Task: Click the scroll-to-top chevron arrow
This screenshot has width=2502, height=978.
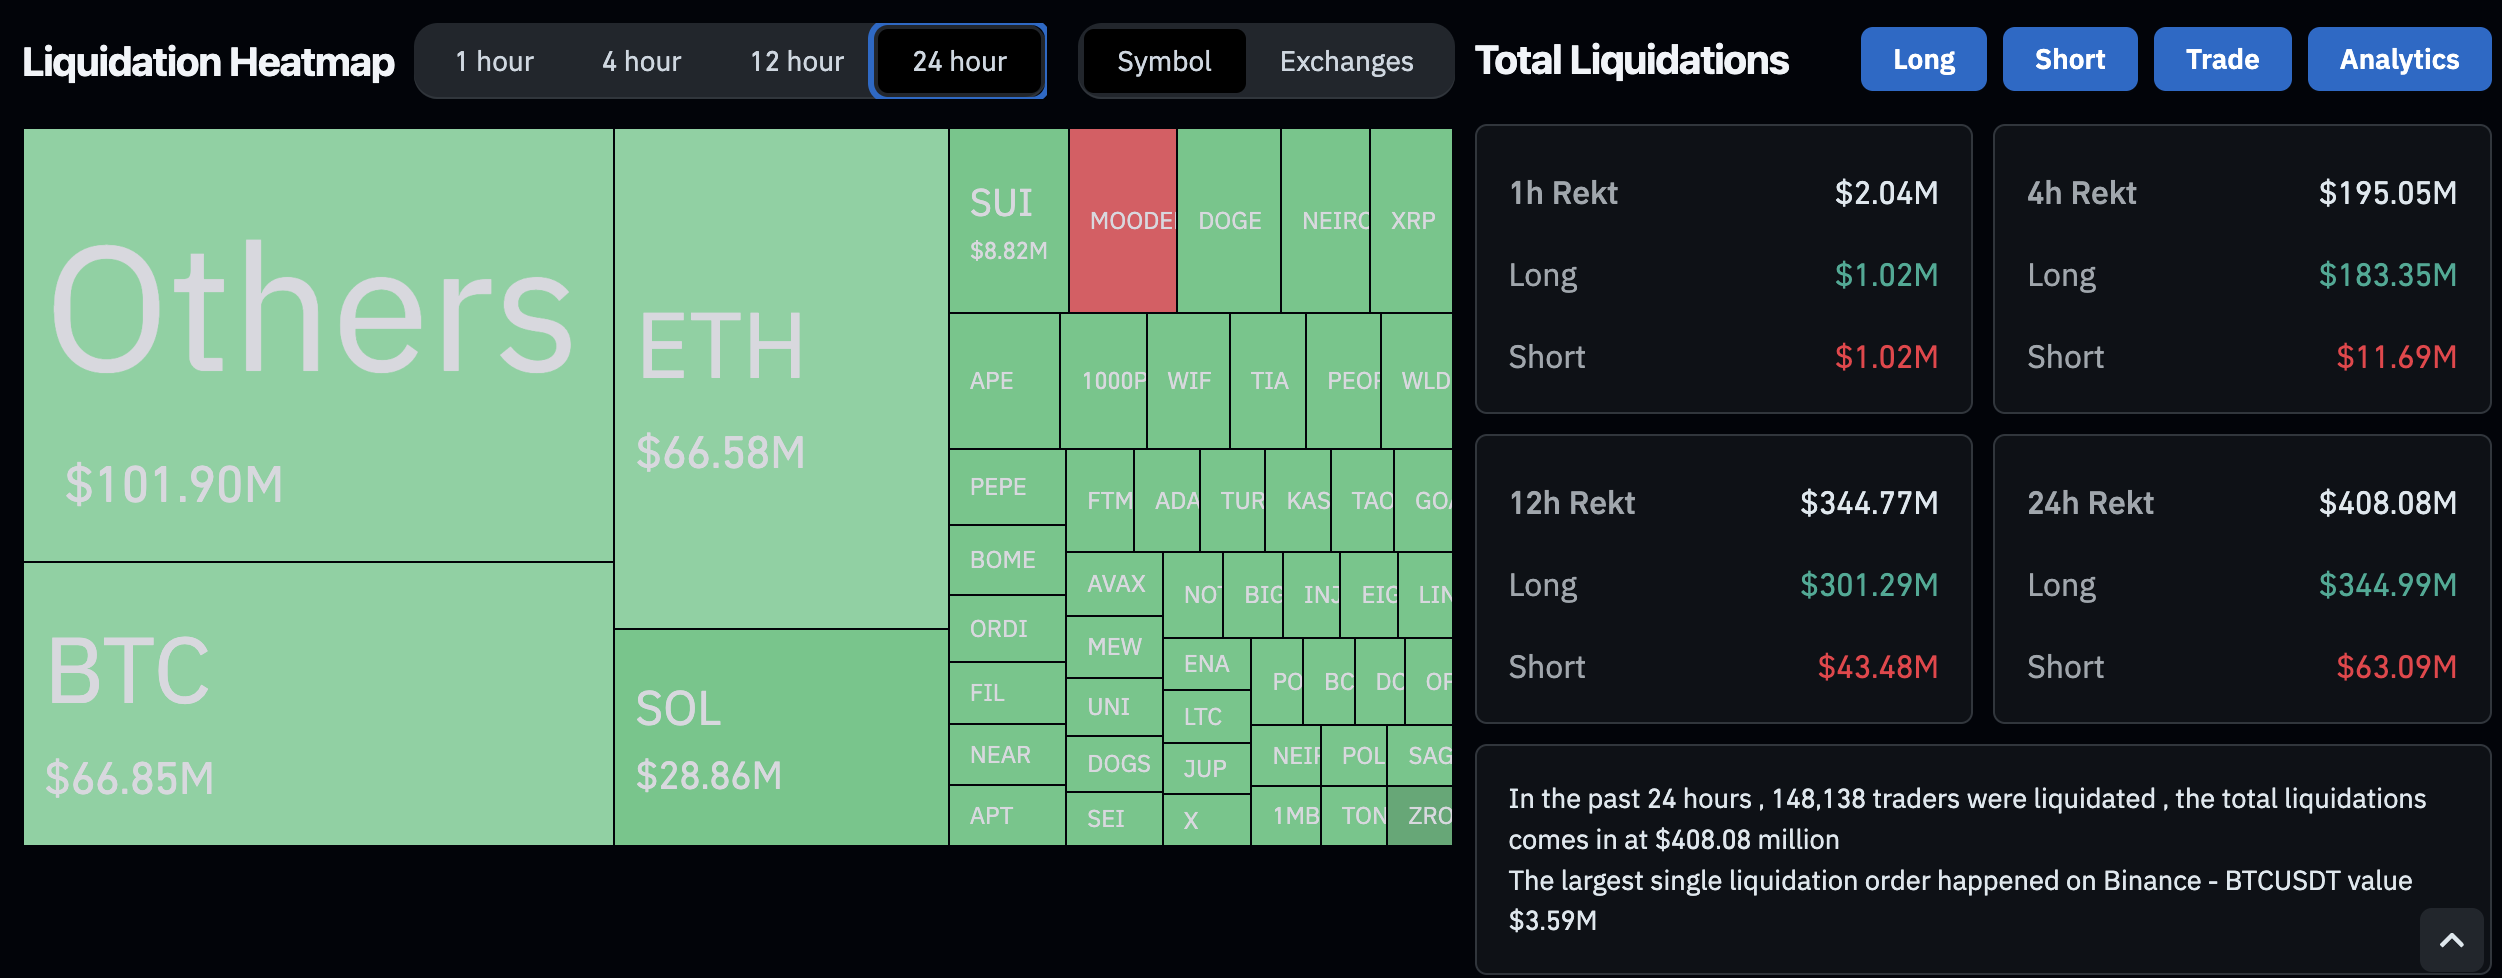Action: click(x=2451, y=940)
